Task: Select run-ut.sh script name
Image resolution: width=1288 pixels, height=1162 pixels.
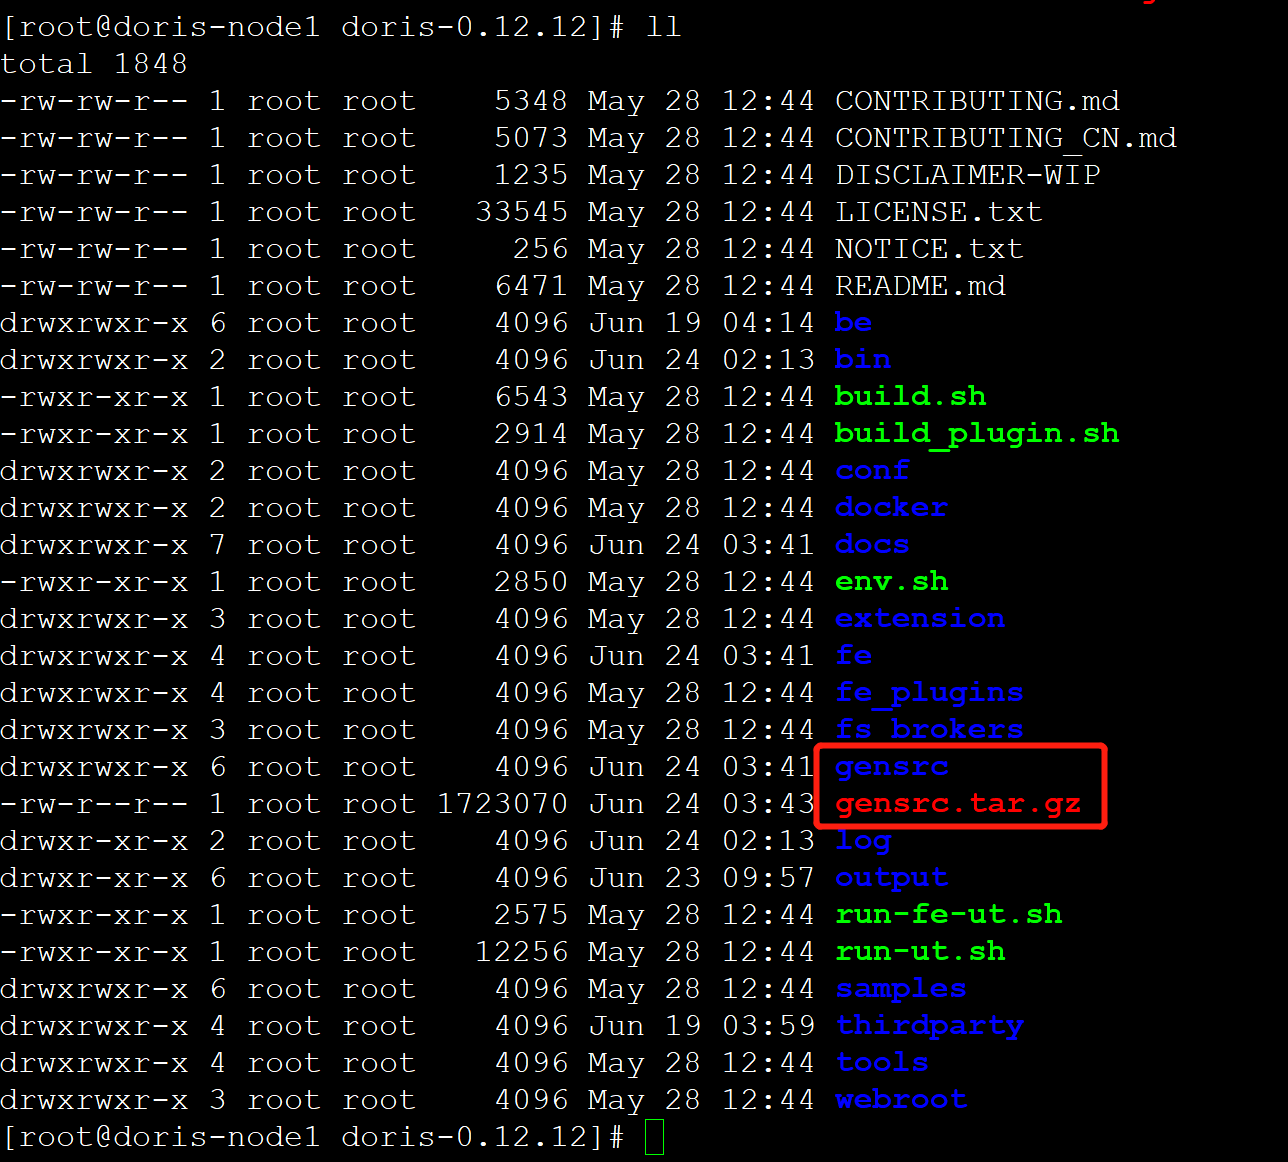Action: pyautogui.click(x=920, y=952)
